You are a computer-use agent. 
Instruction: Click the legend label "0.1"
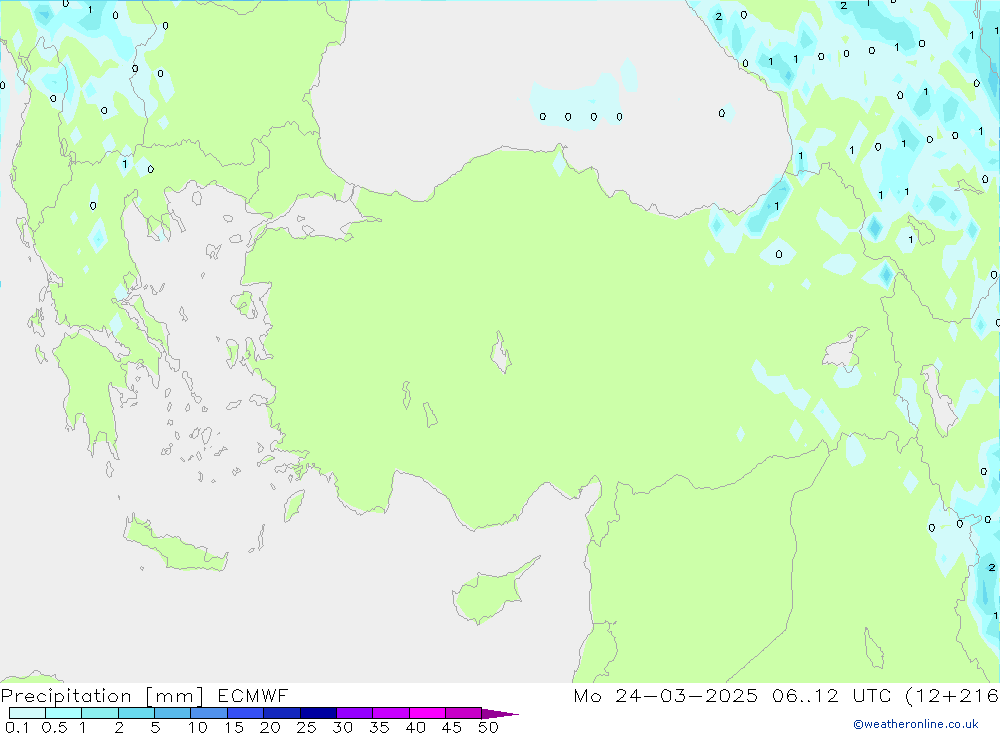click(x=17, y=727)
